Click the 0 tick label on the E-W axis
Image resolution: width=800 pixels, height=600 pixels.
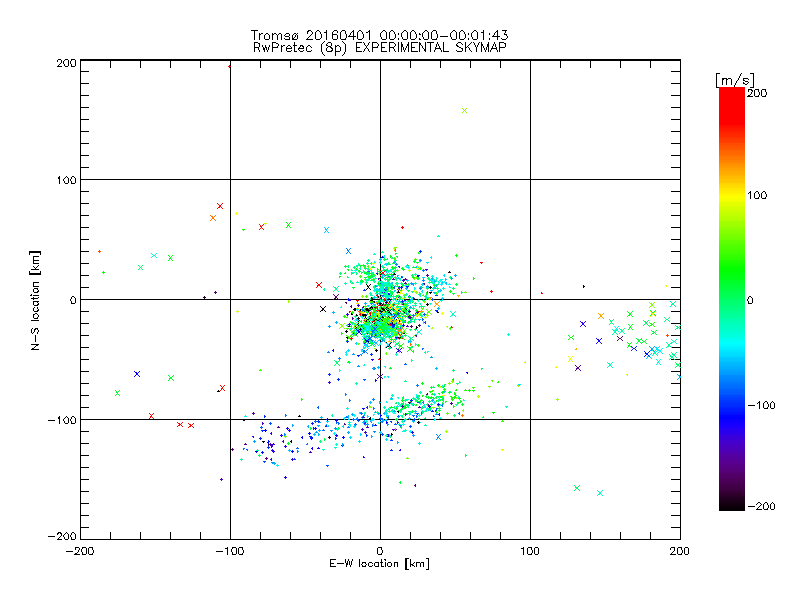coord(380,551)
